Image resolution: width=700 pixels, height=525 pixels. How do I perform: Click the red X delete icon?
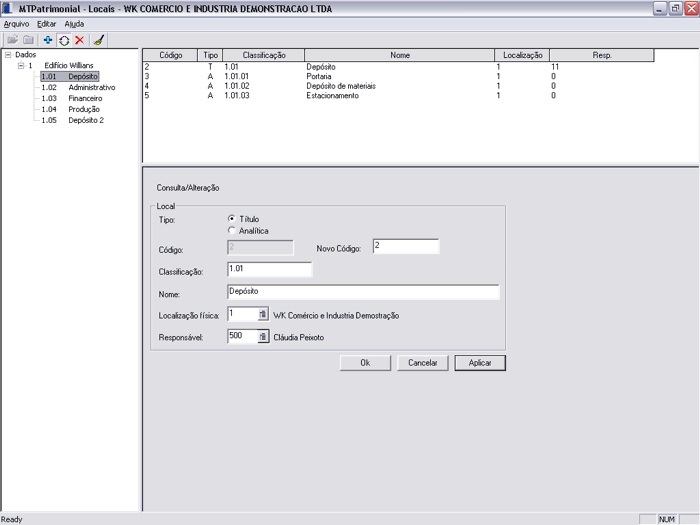79,40
